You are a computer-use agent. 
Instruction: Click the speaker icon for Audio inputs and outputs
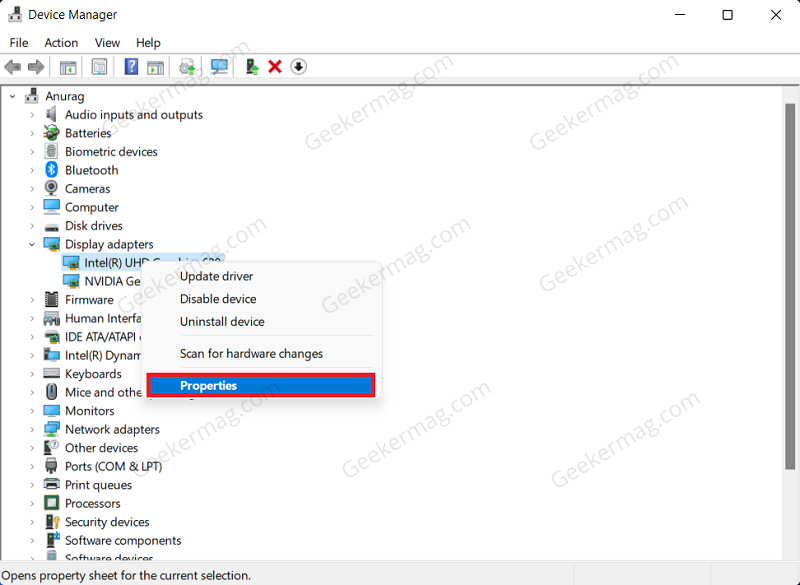coord(51,114)
